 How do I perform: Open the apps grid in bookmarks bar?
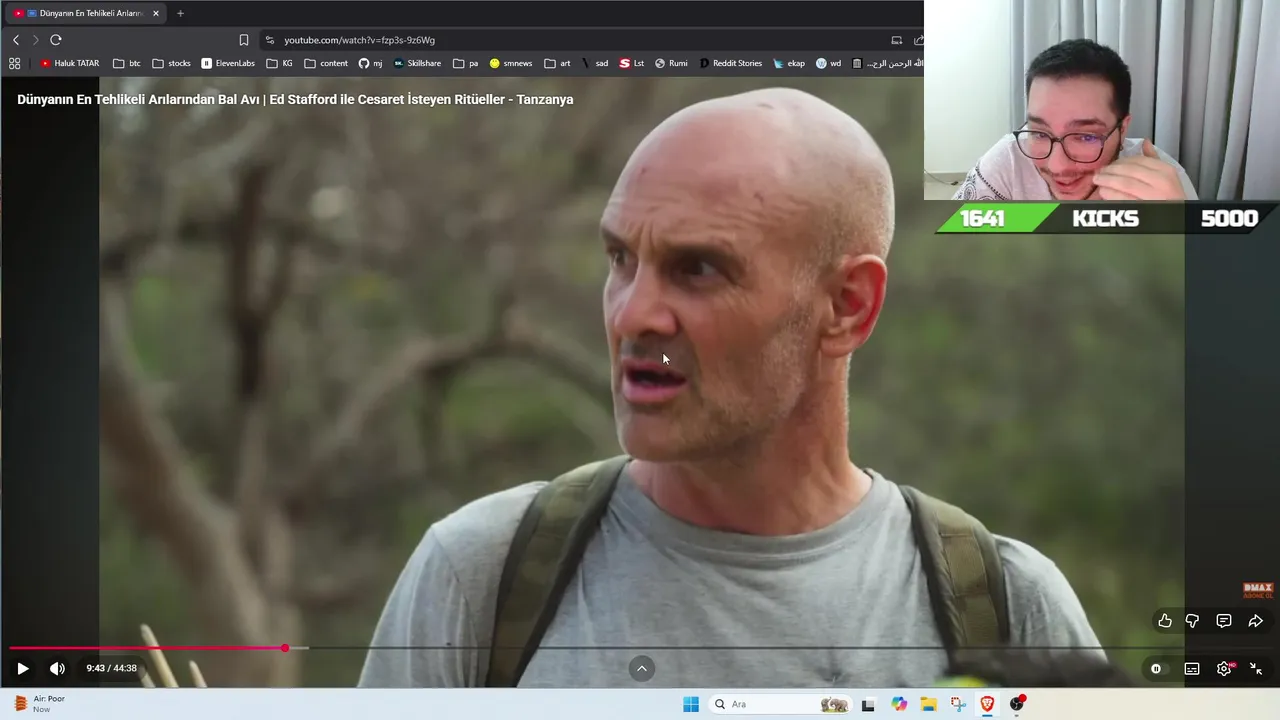14,63
